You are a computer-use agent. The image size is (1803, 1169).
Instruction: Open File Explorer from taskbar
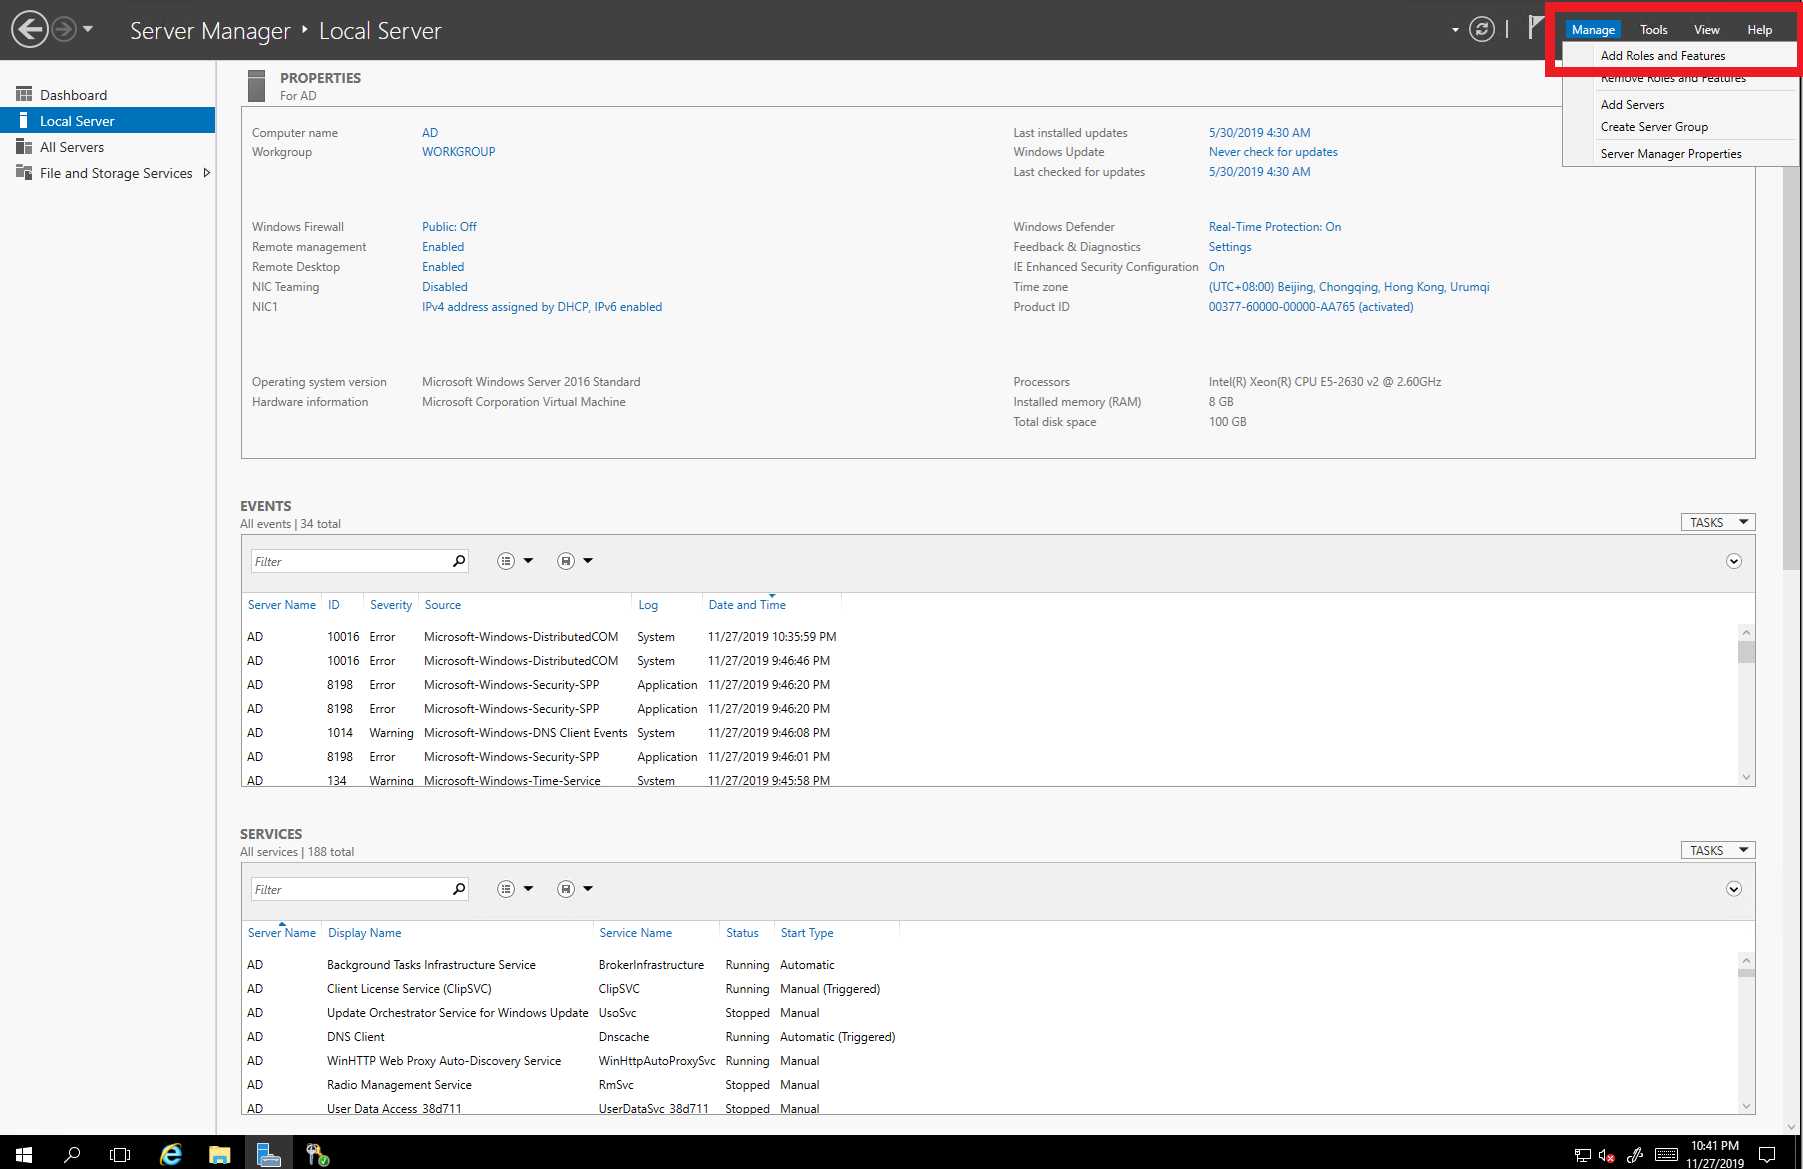[x=219, y=1154]
